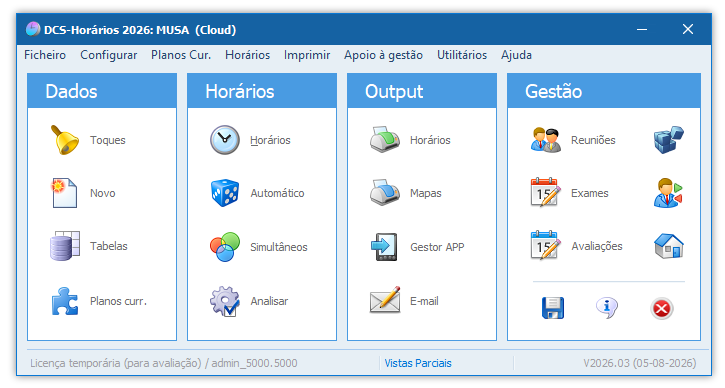Open the Apoio à gestão menu
Viewport: 725px width, 388px height.
383,55
